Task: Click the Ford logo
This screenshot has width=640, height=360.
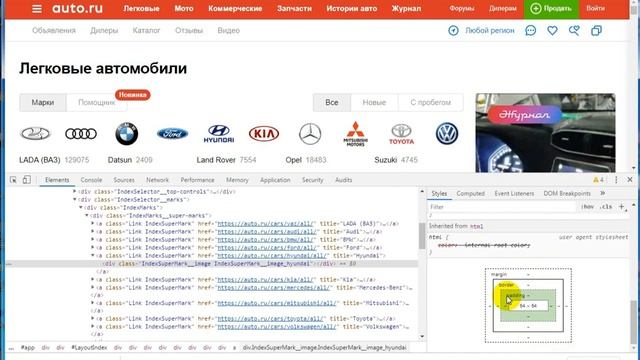Action: pos(173,133)
